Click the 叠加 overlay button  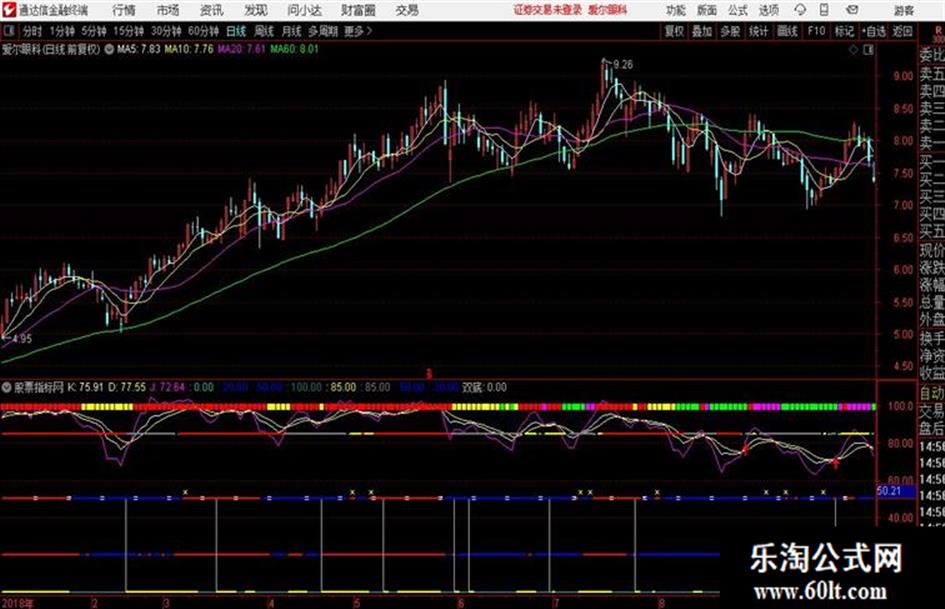[x=702, y=31]
